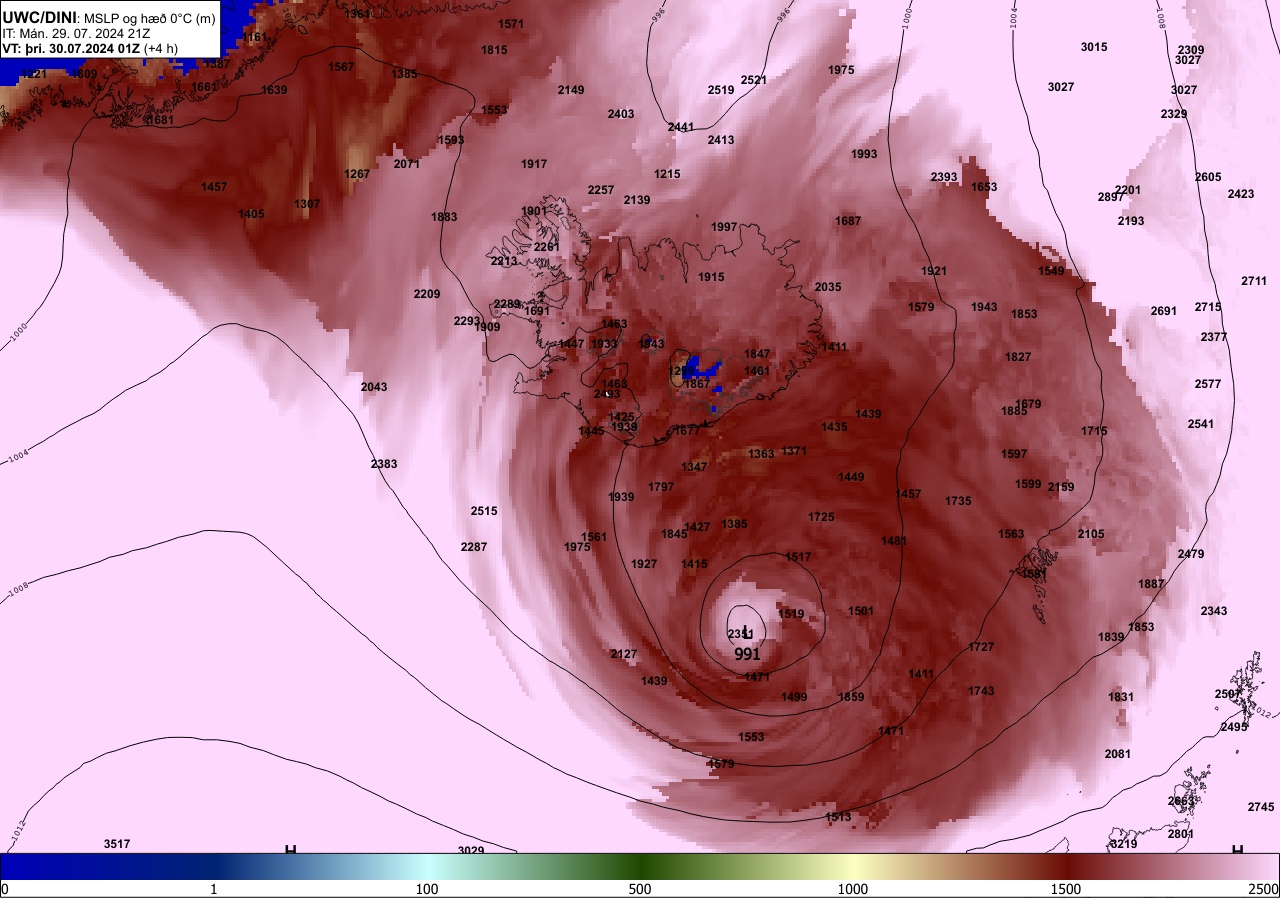Click the 991 low pressure label
Image resolution: width=1280 pixels, height=898 pixels.
coord(747,654)
